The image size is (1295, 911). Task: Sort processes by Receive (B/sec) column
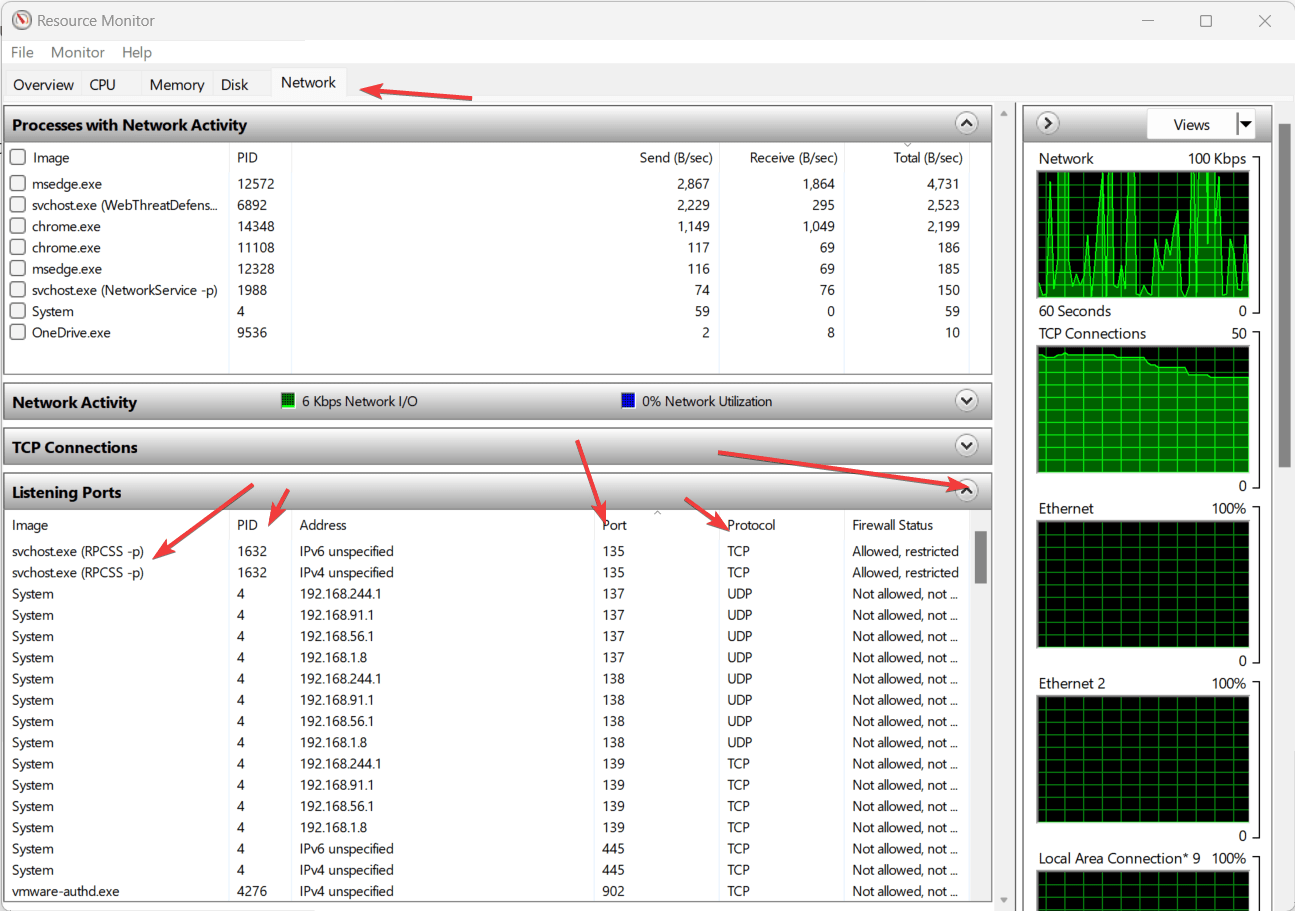point(794,157)
